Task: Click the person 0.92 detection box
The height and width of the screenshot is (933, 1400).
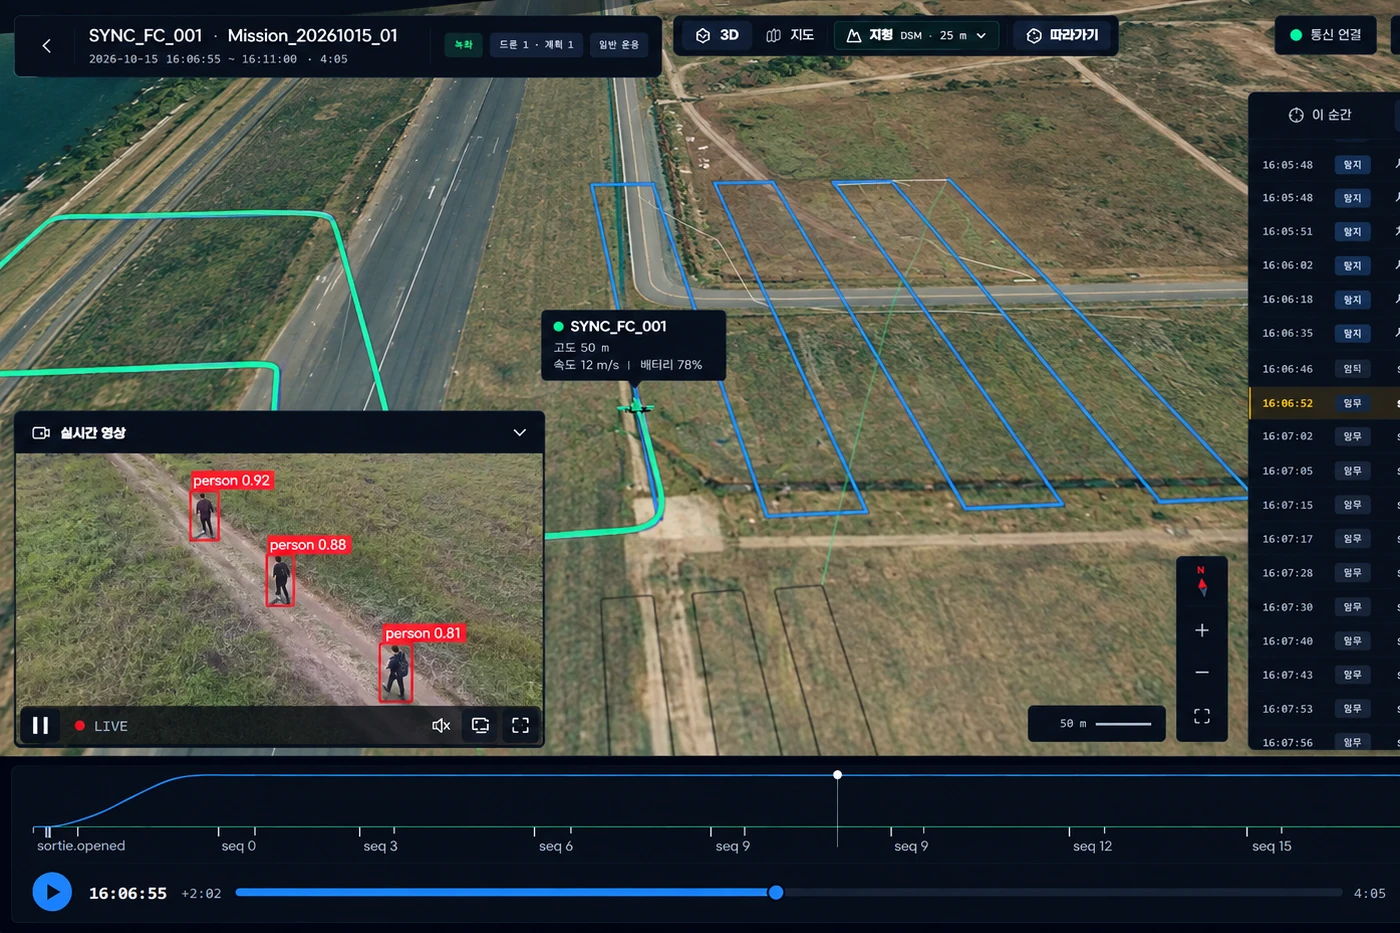Action: click(x=205, y=515)
